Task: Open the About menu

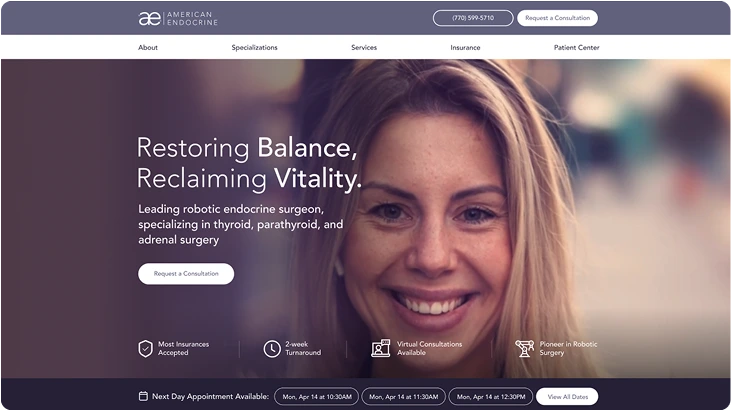Action: click(148, 48)
